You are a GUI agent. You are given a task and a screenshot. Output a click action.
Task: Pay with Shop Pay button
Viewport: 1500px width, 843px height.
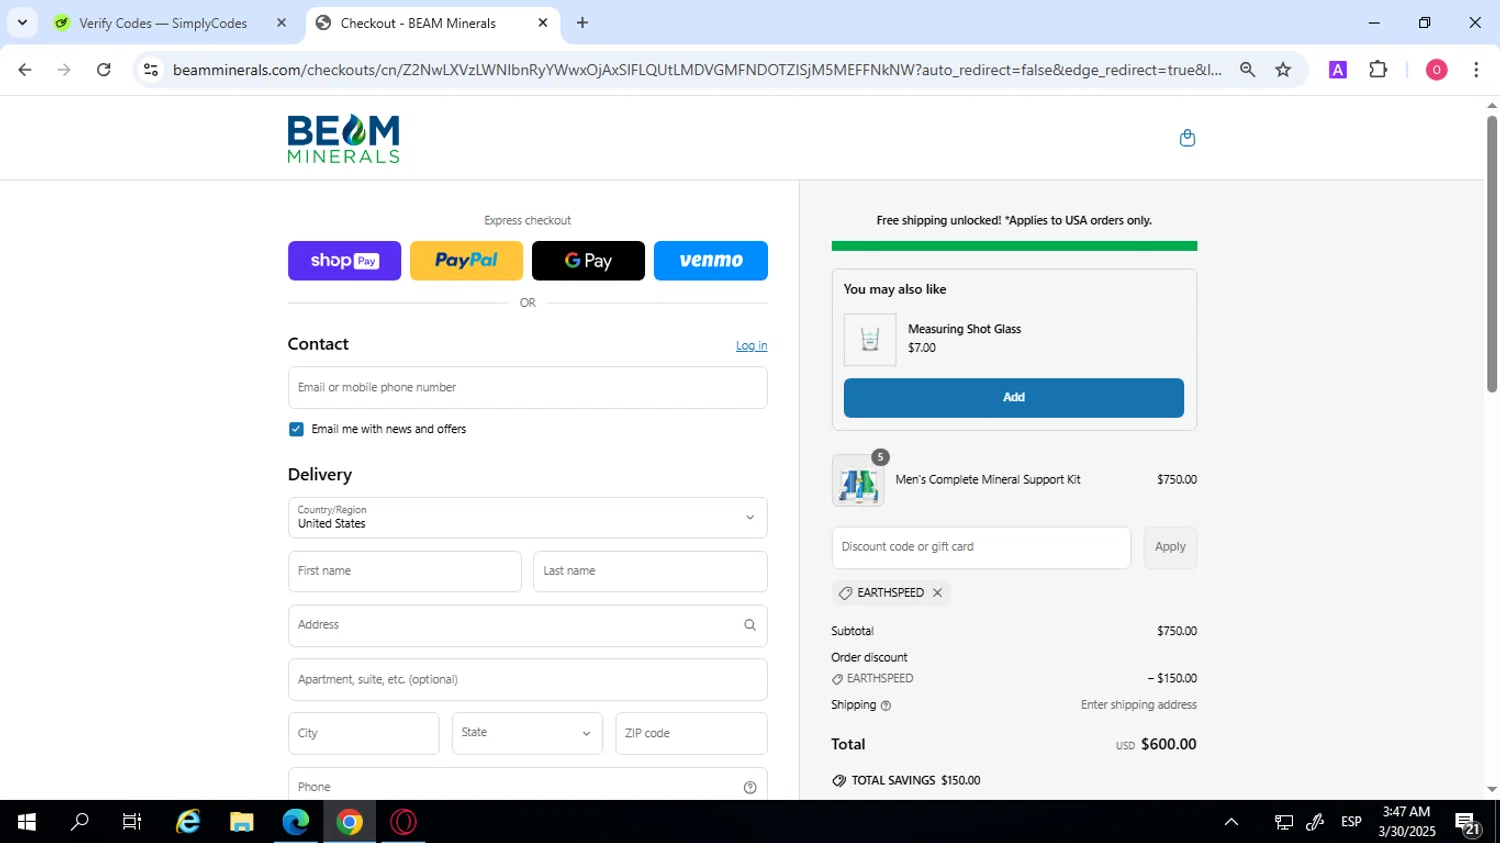344,261
